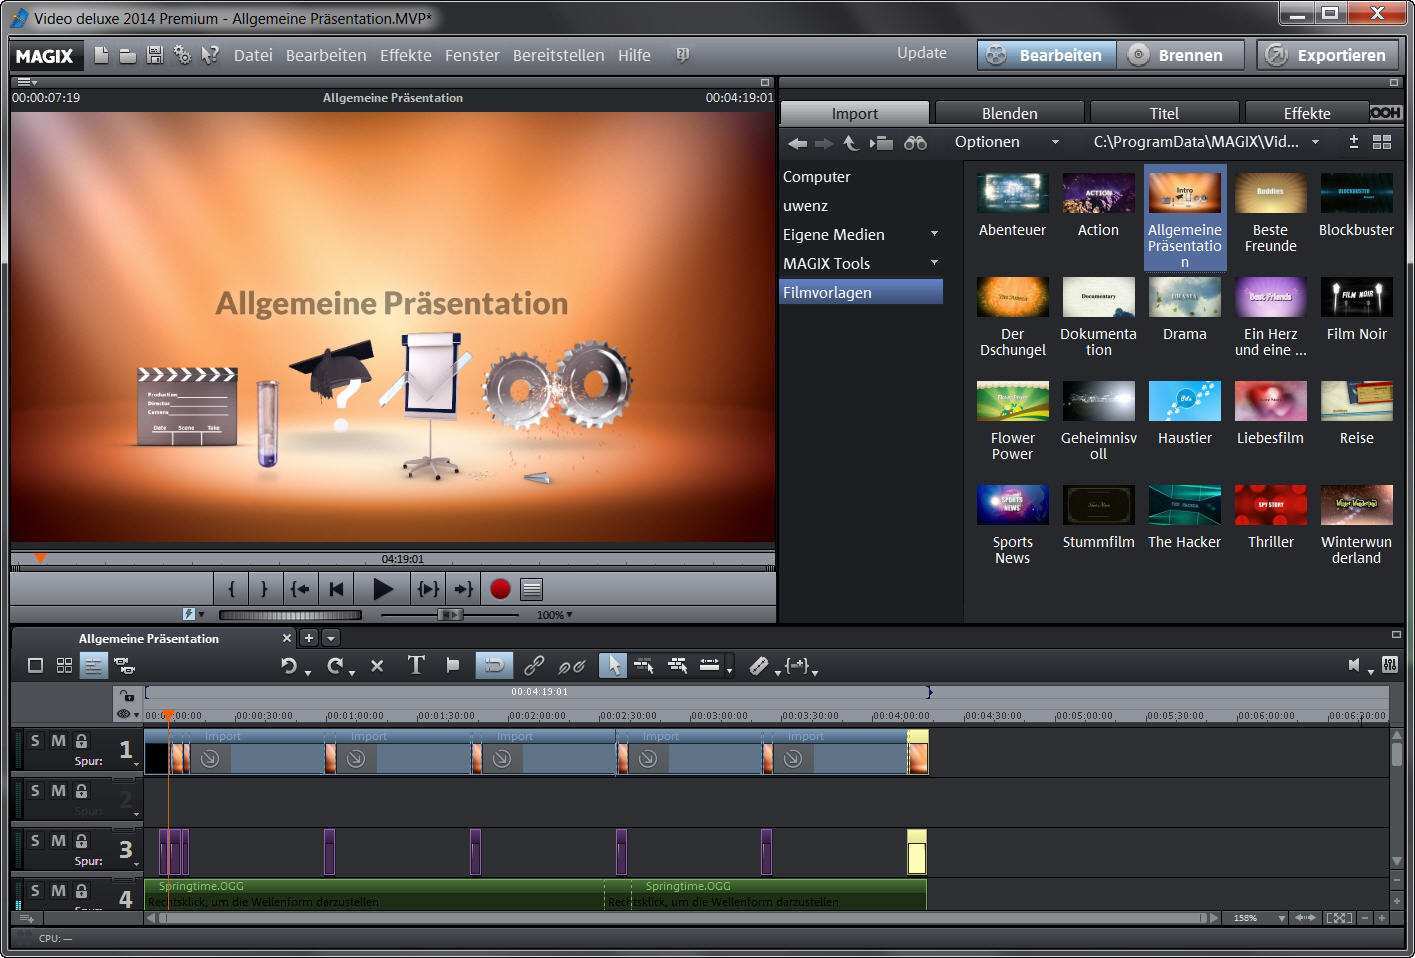Select the mouse pointer tool in timeline toolbar
The height and width of the screenshot is (958, 1415).
point(612,665)
